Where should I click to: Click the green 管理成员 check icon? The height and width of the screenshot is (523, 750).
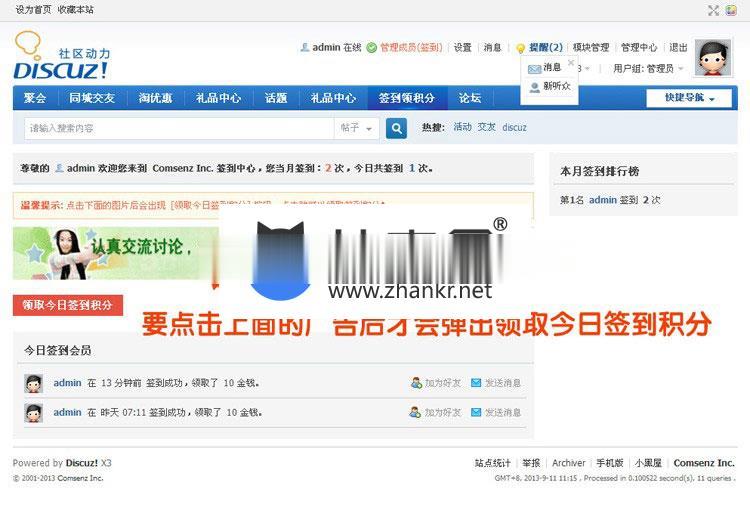[x=372, y=48]
